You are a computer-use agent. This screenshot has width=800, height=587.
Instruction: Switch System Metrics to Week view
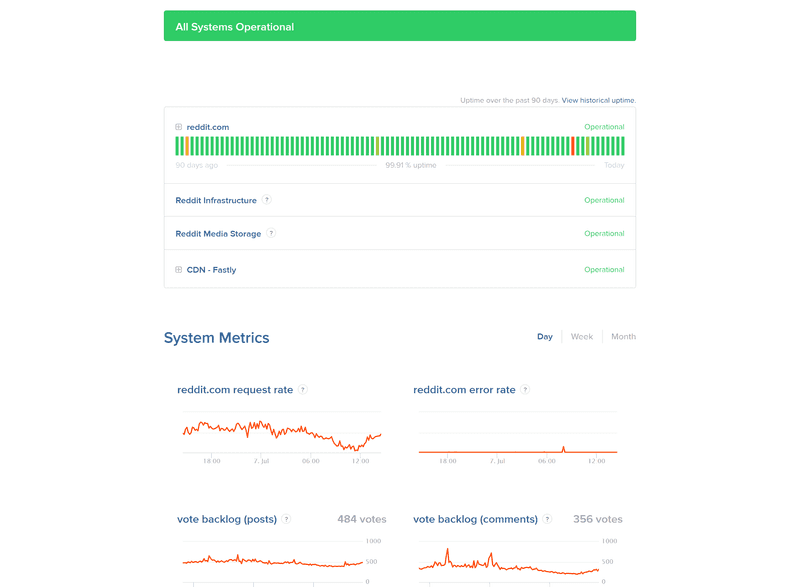click(581, 336)
